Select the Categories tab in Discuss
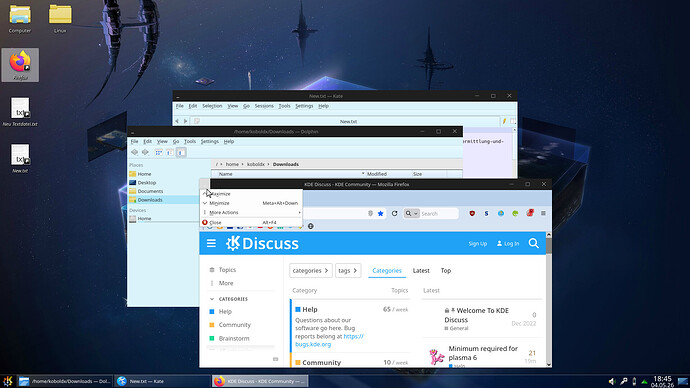 (x=387, y=271)
